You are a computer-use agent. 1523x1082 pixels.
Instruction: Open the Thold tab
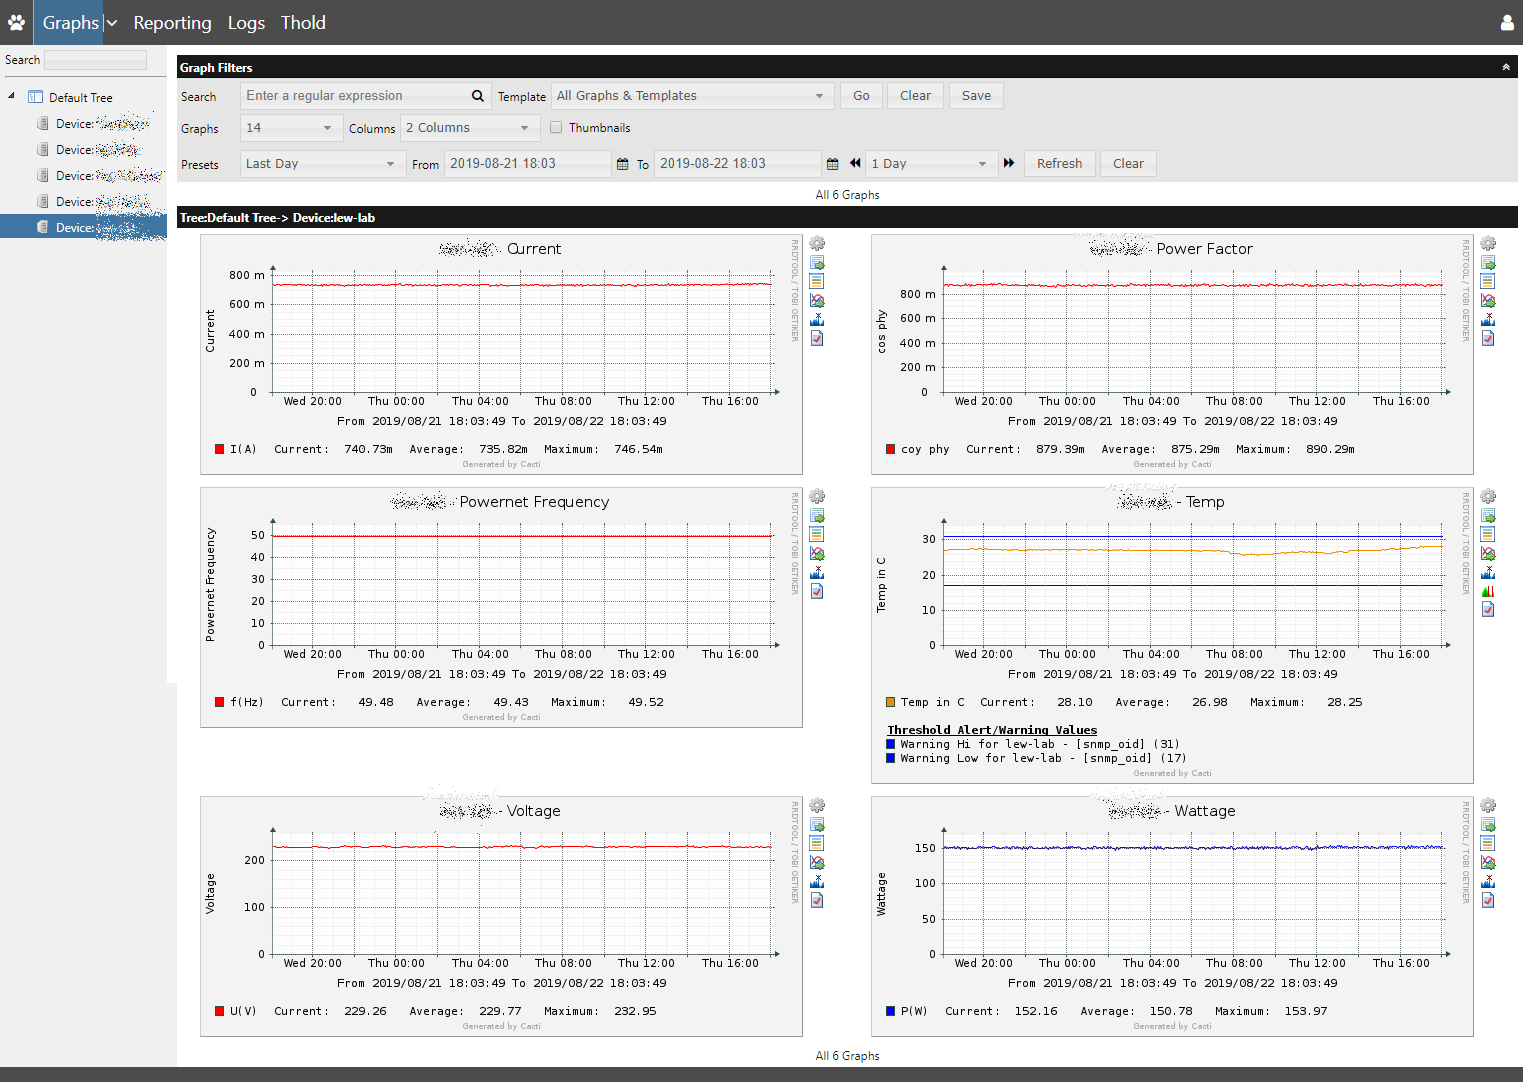click(x=303, y=22)
